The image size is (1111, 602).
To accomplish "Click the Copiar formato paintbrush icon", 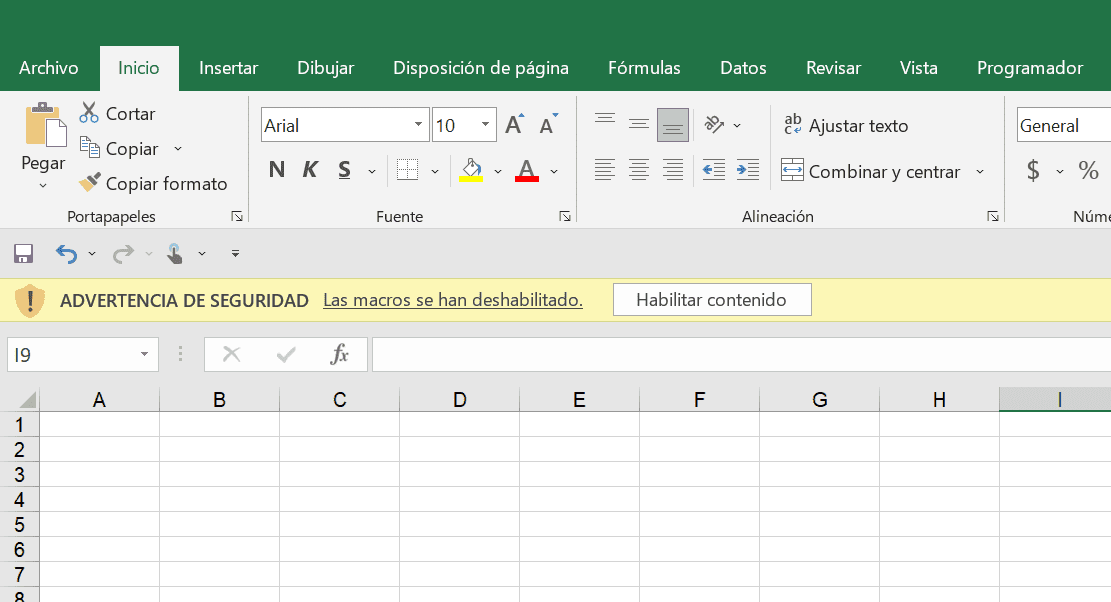I will 90,183.
